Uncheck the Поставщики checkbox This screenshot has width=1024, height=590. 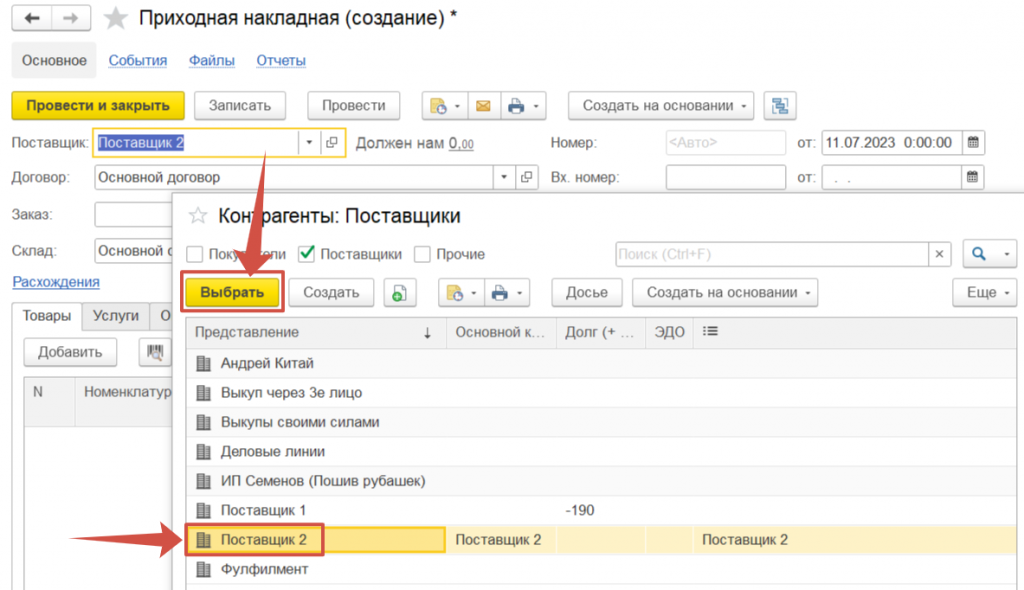point(308,255)
